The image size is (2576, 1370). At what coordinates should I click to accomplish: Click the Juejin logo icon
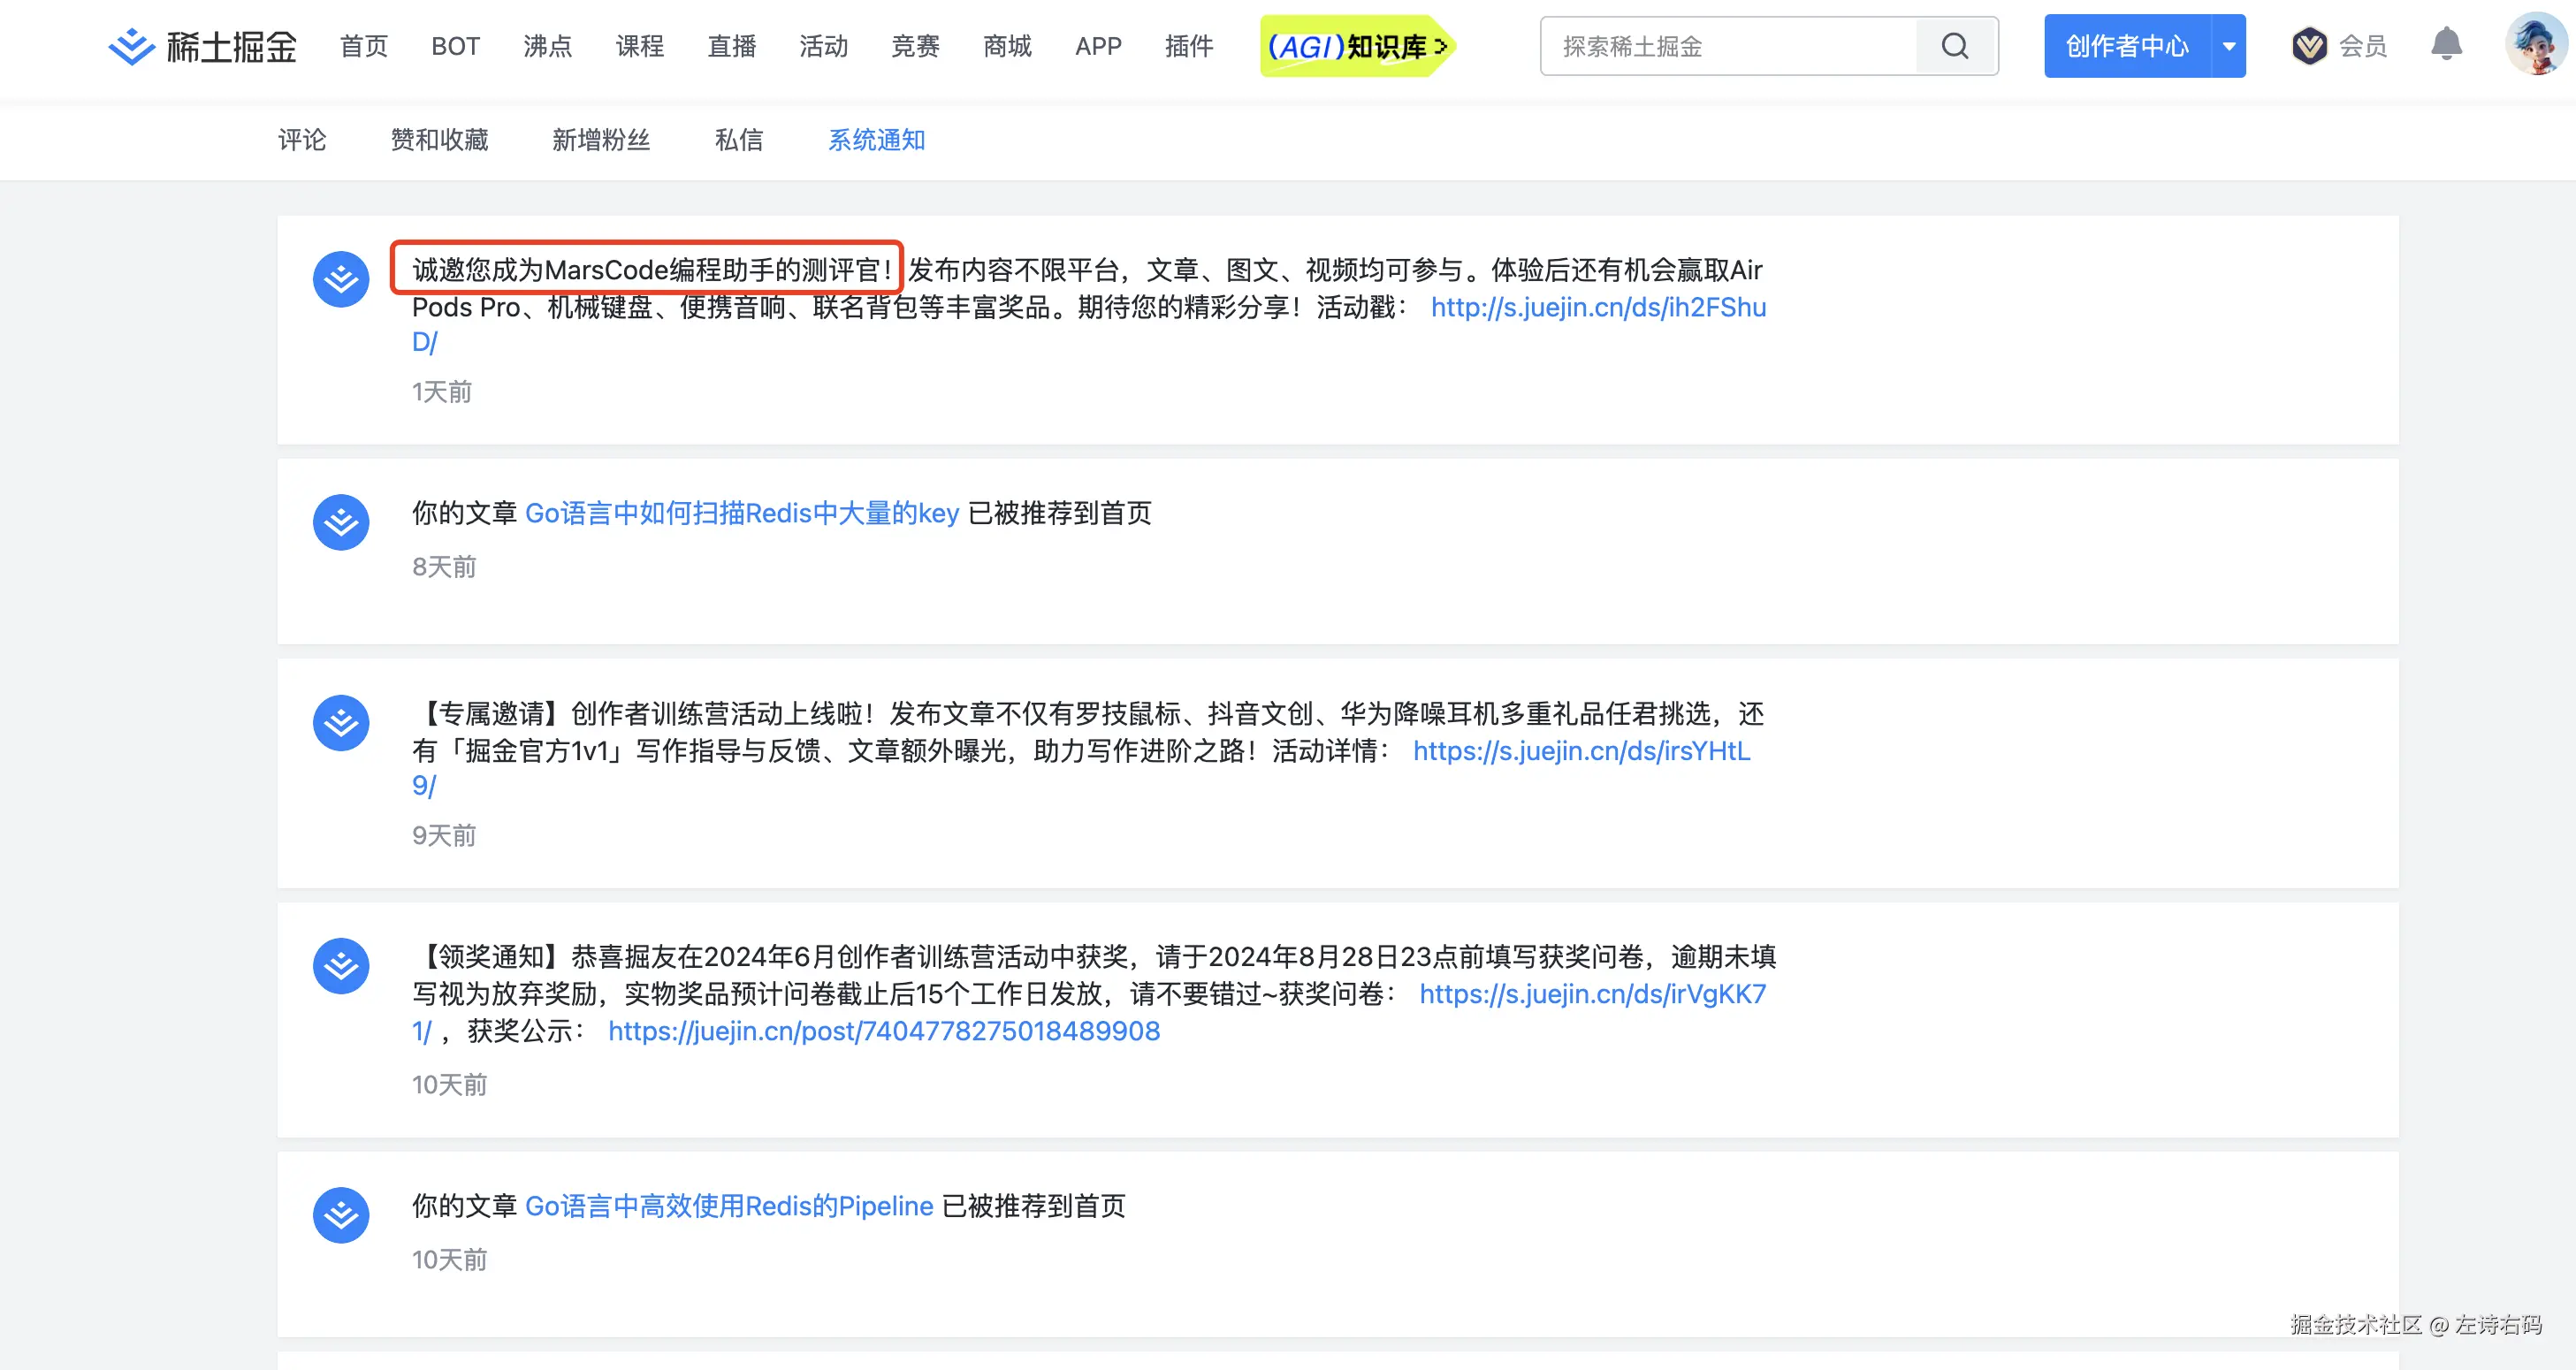[x=132, y=46]
